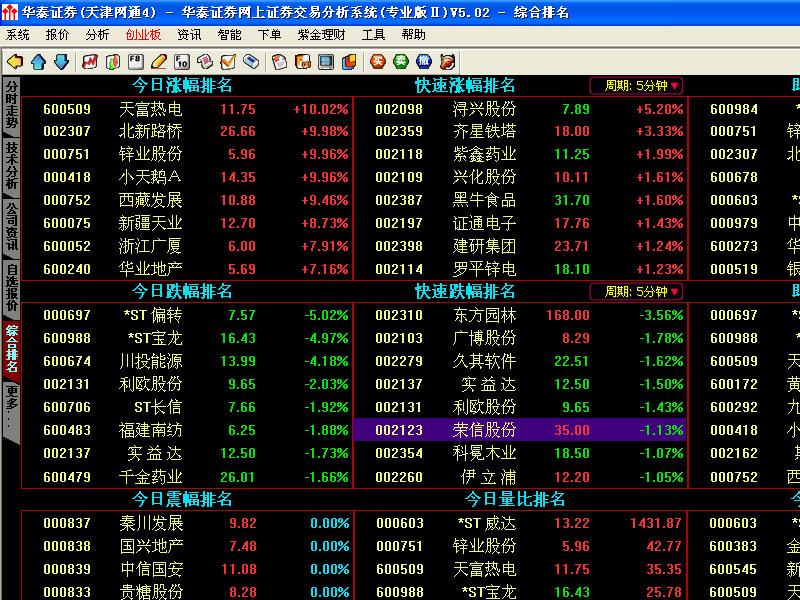Open period dropdown for 快速涨幅排名
Screen dimensions: 800x600
[636, 86]
